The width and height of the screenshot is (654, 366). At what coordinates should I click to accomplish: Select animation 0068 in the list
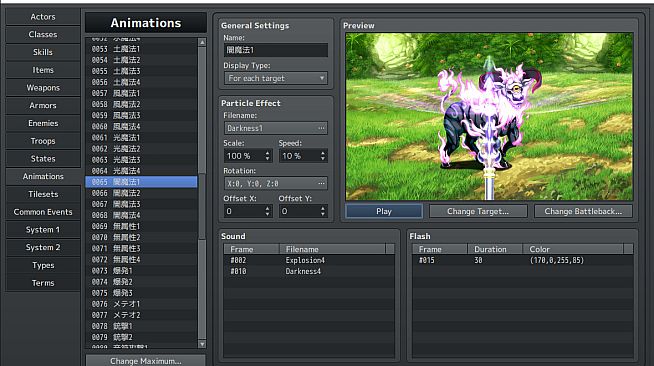[x=141, y=215]
